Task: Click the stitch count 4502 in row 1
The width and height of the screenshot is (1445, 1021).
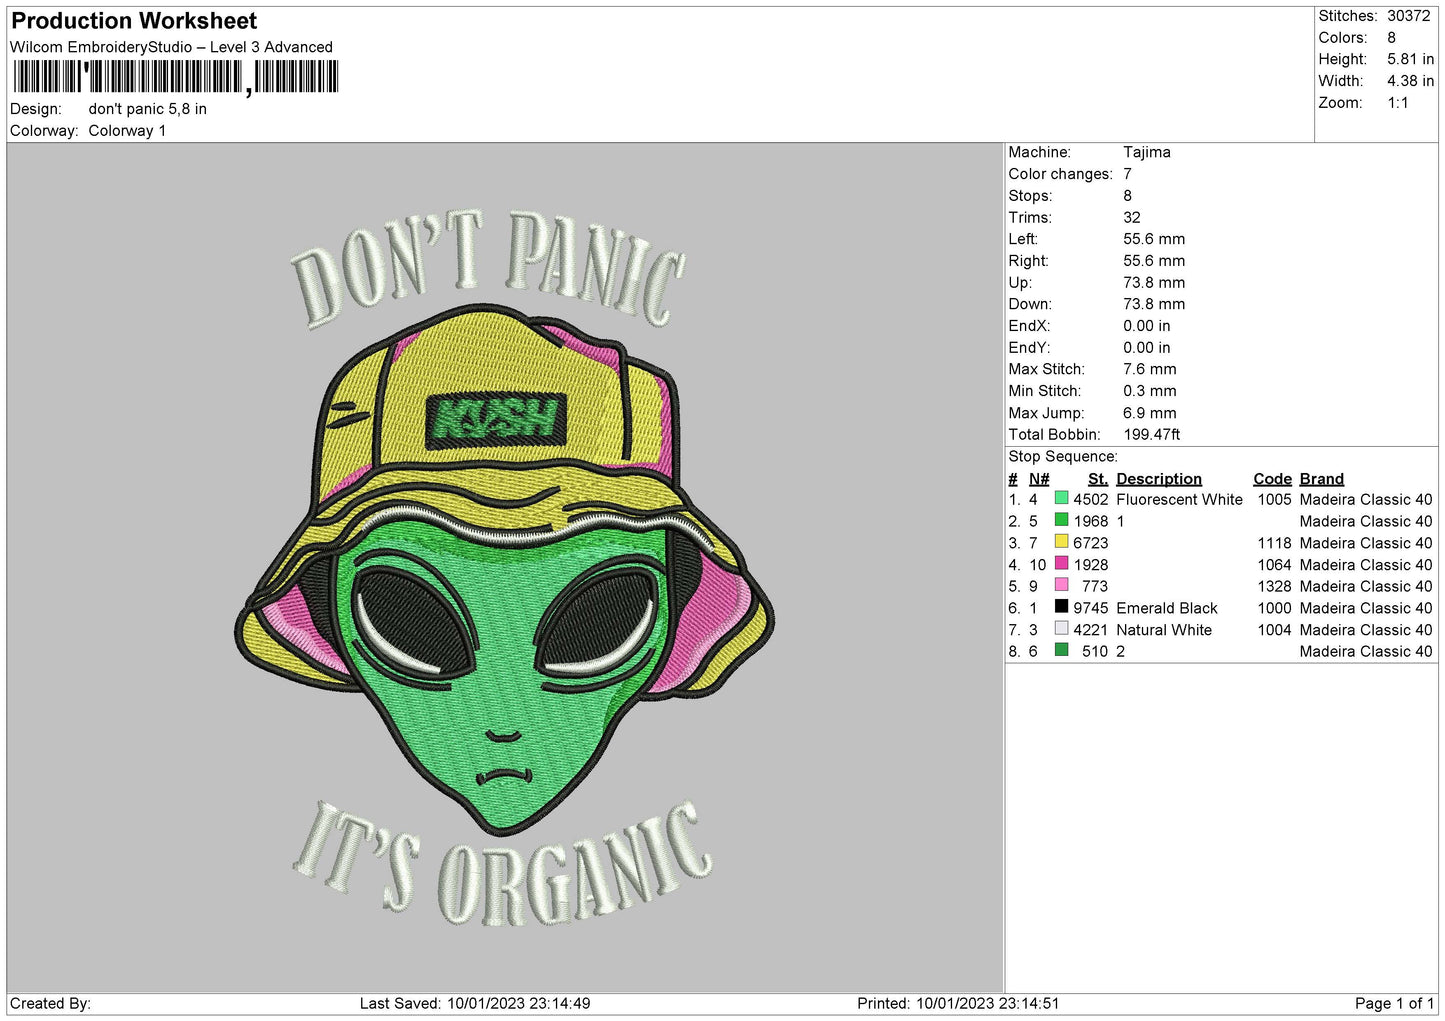Action: click(x=1090, y=500)
